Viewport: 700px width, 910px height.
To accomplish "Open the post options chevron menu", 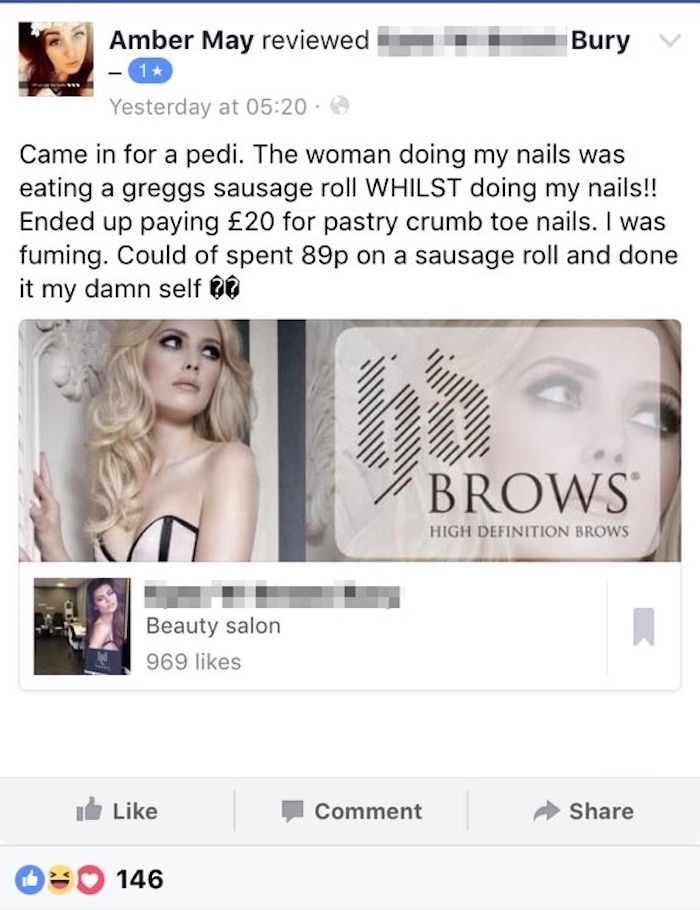I will point(669,41).
